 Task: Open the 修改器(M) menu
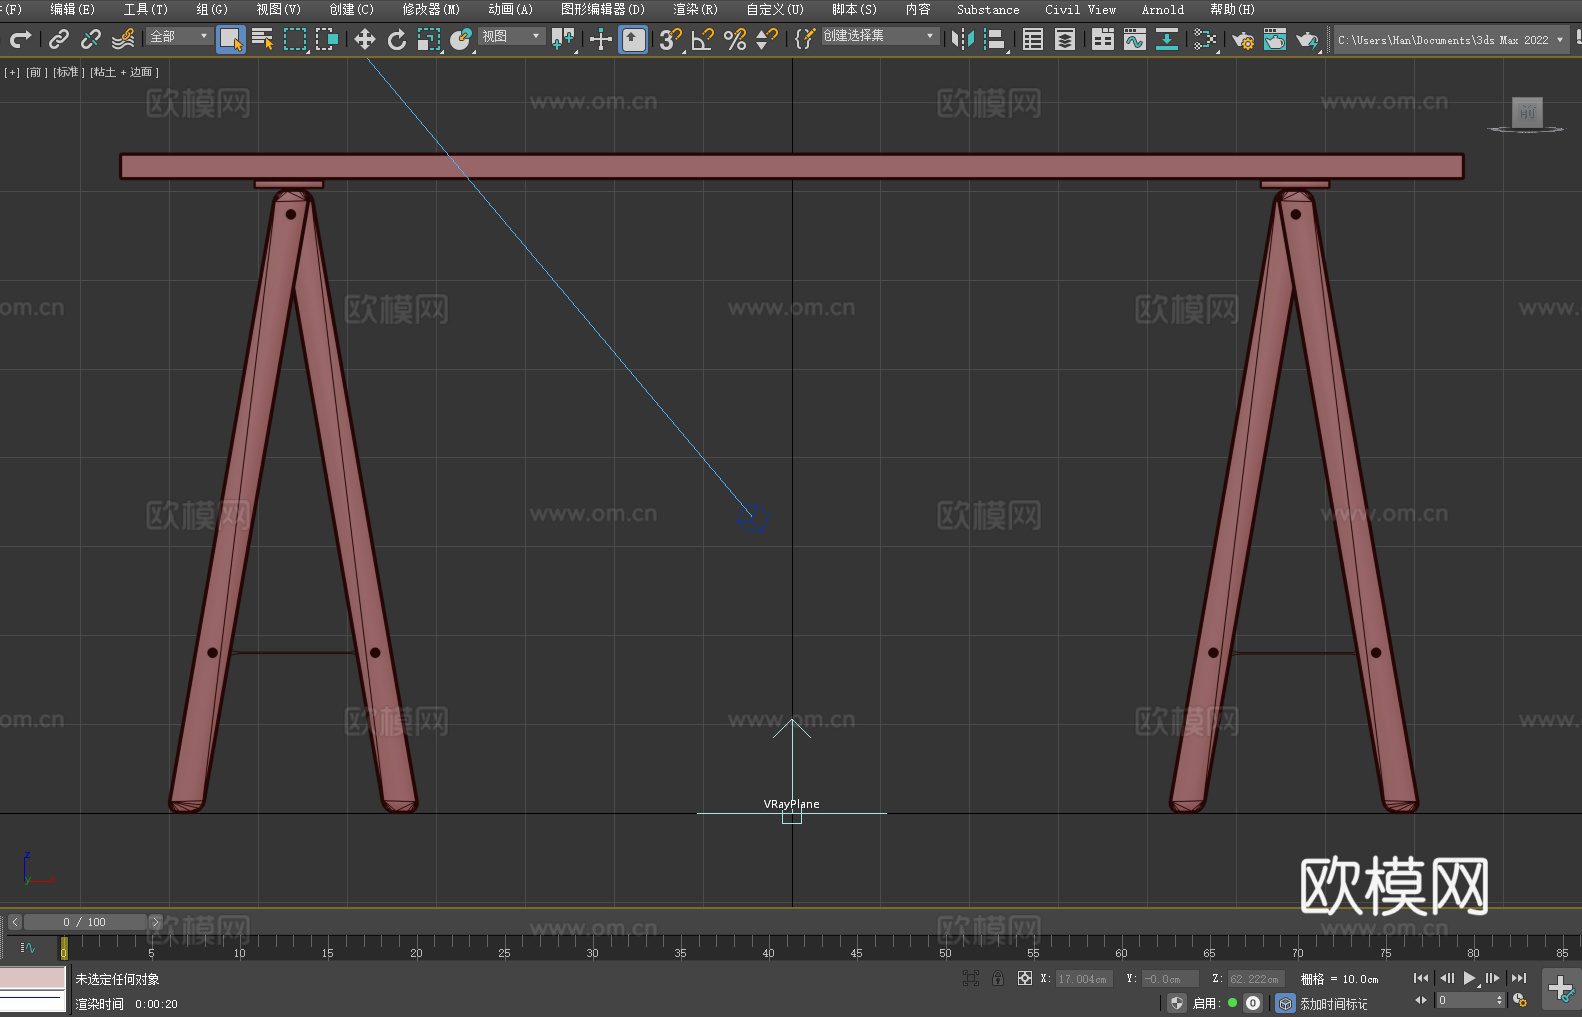click(x=431, y=9)
